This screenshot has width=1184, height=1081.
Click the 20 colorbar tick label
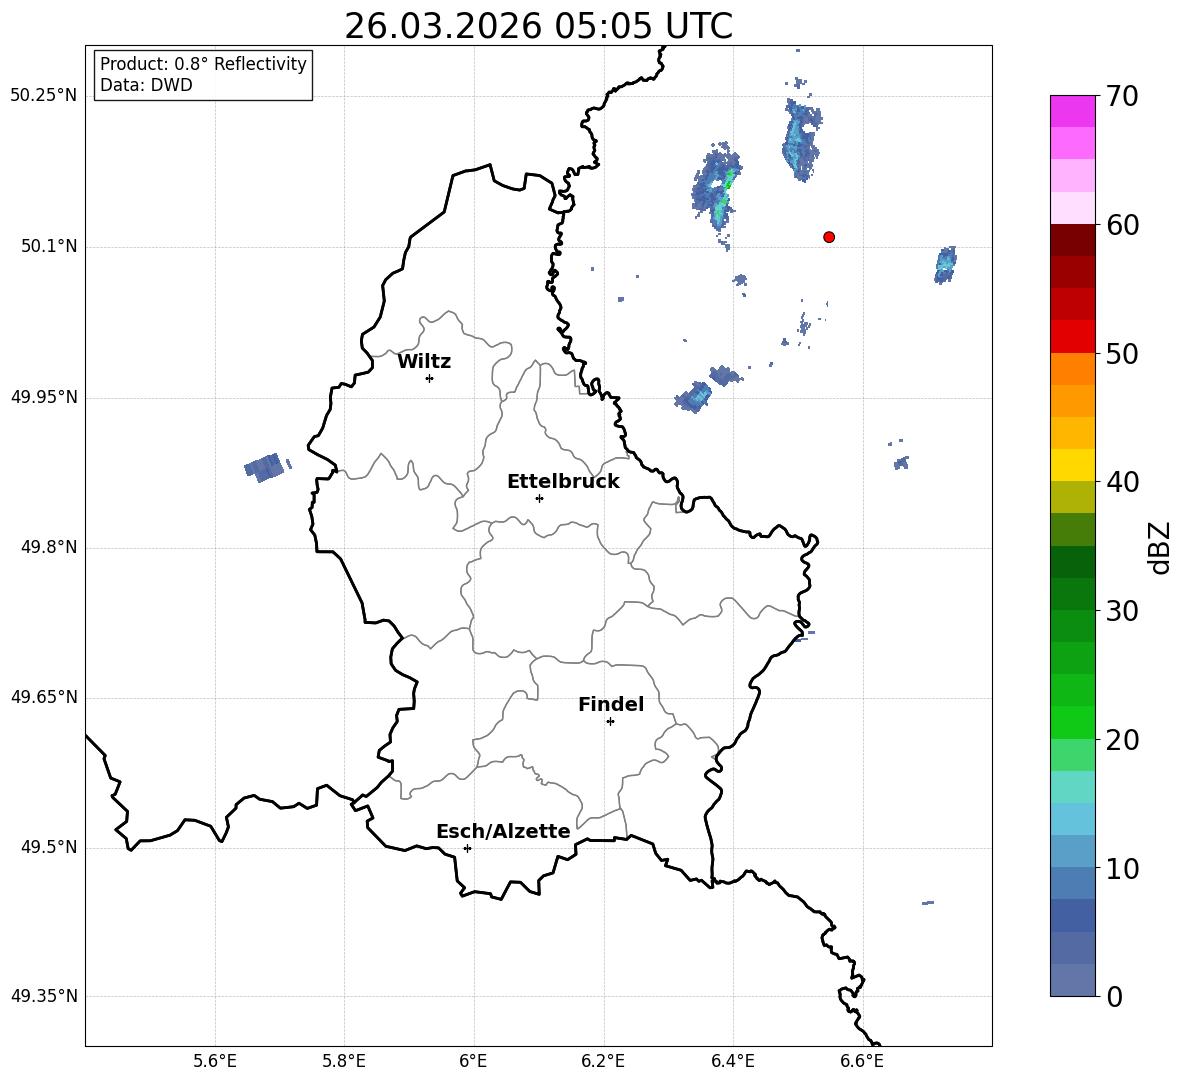tap(1122, 740)
